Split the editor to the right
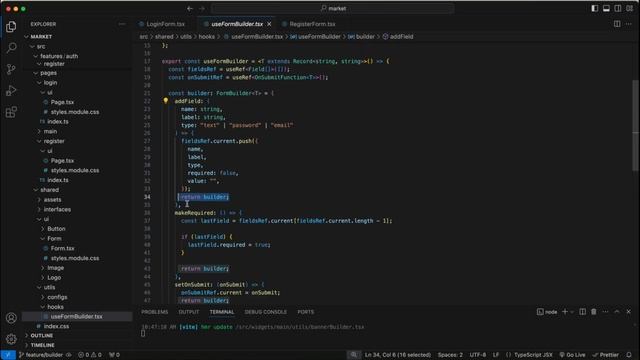Image resolution: width=640 pixels, height=360 pixels. [617, 24]
